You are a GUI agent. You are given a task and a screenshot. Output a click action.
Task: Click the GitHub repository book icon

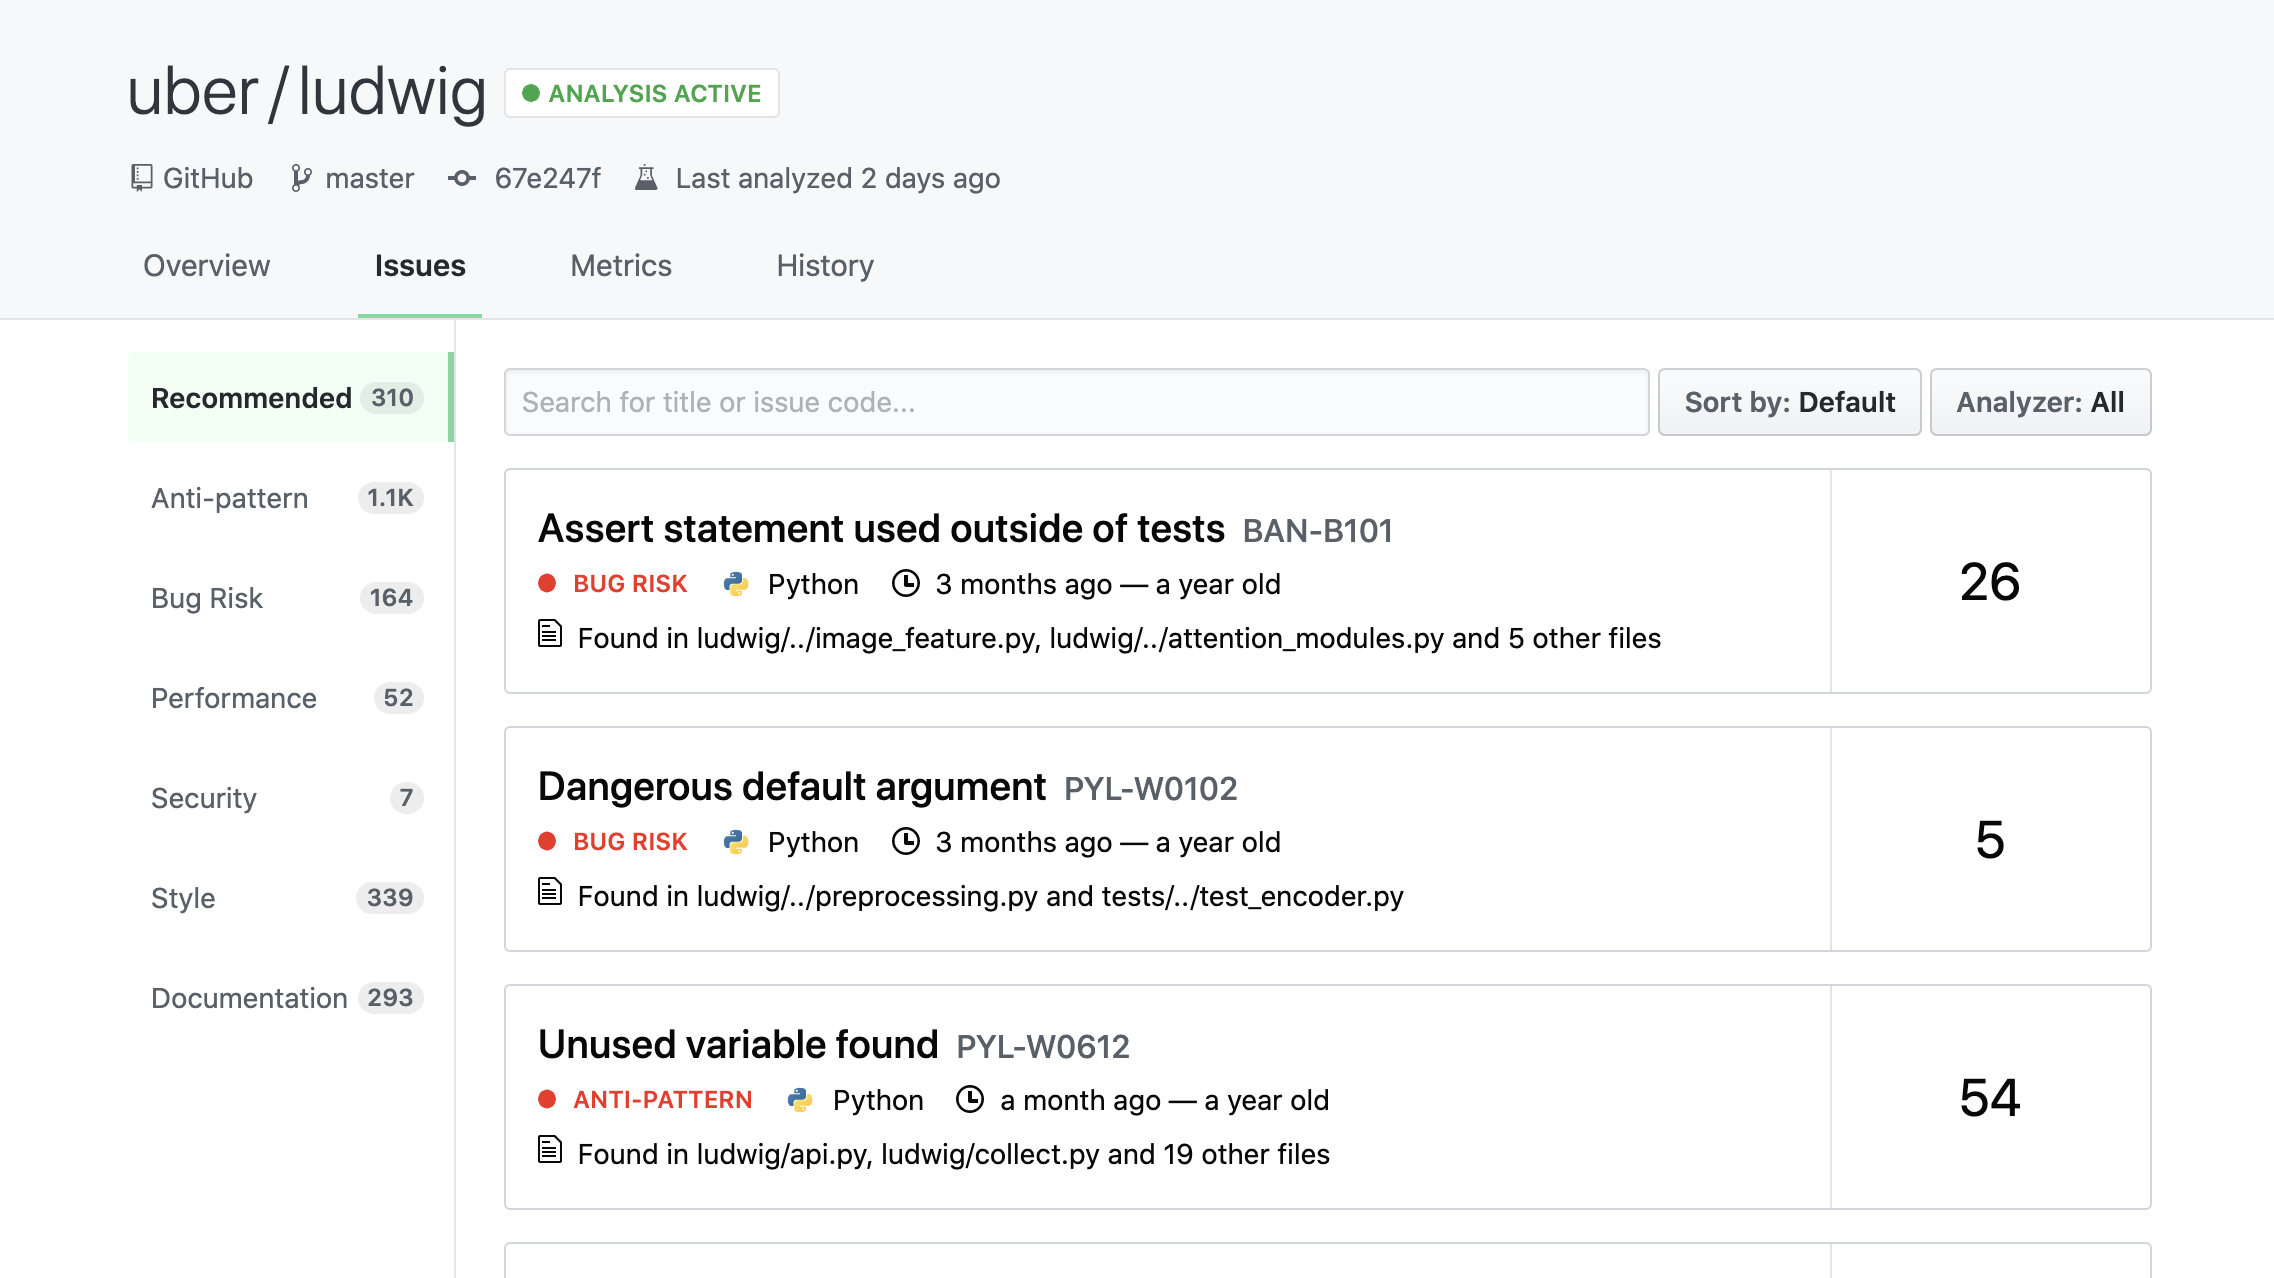[x=142, y=178]
